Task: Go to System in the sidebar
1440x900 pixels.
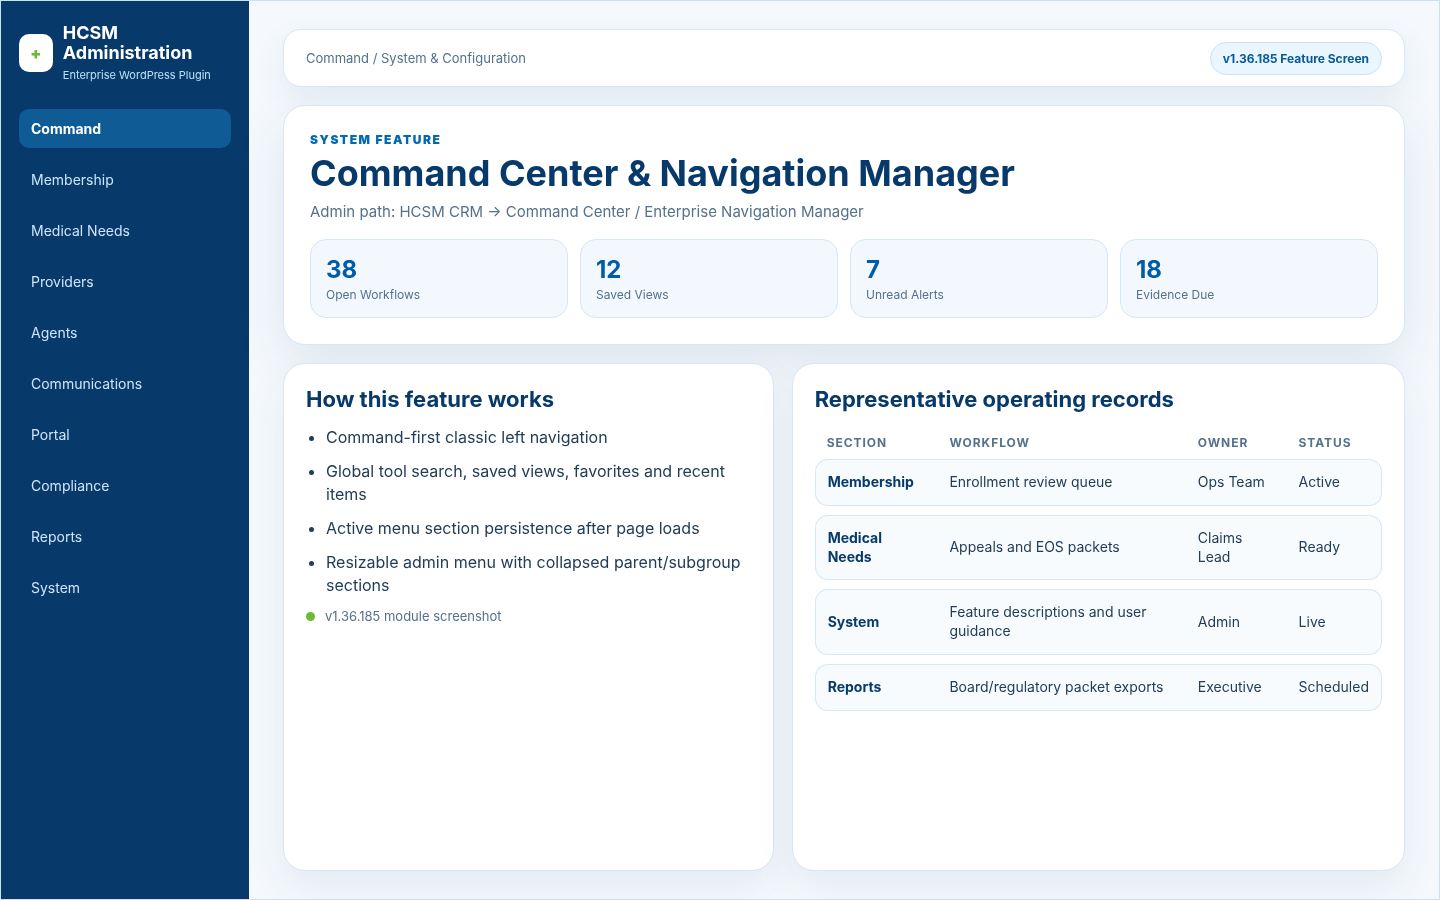Action: [125, 588]
